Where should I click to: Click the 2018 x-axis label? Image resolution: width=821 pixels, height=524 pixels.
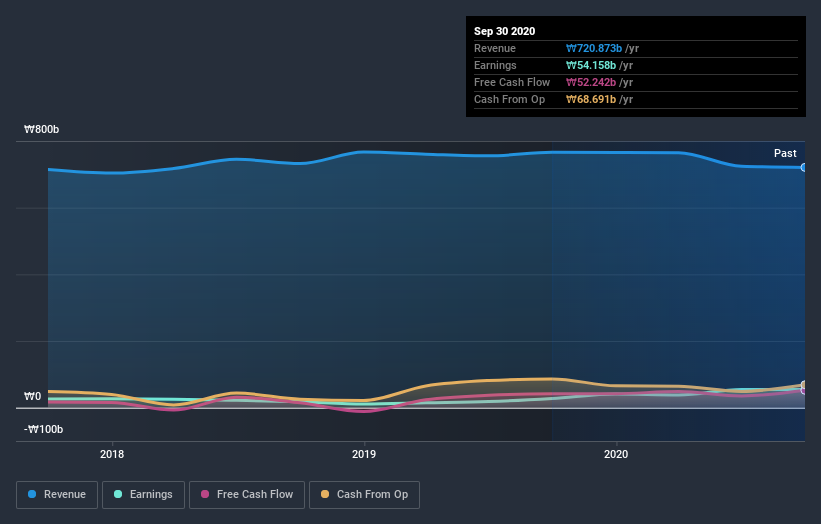point(112,454)
